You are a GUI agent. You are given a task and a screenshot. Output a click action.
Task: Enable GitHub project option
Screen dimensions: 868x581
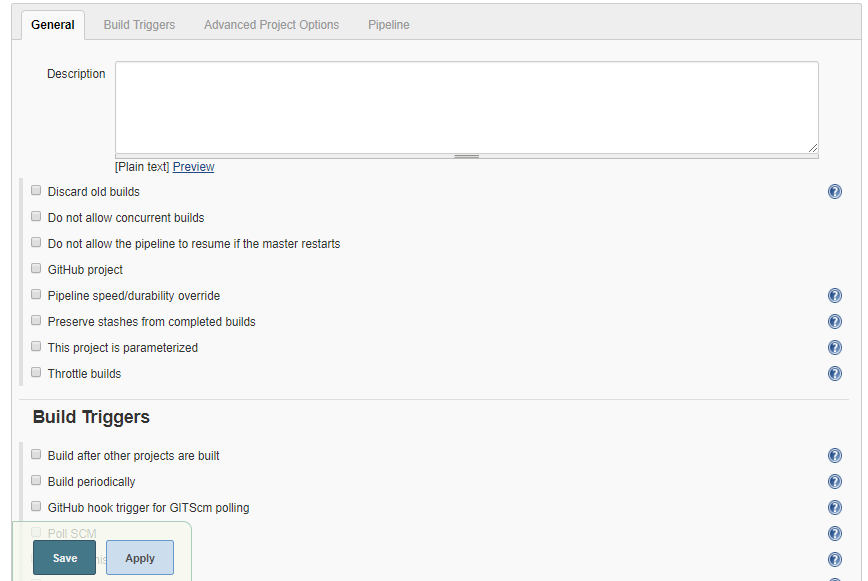click(x=36, y=268)
